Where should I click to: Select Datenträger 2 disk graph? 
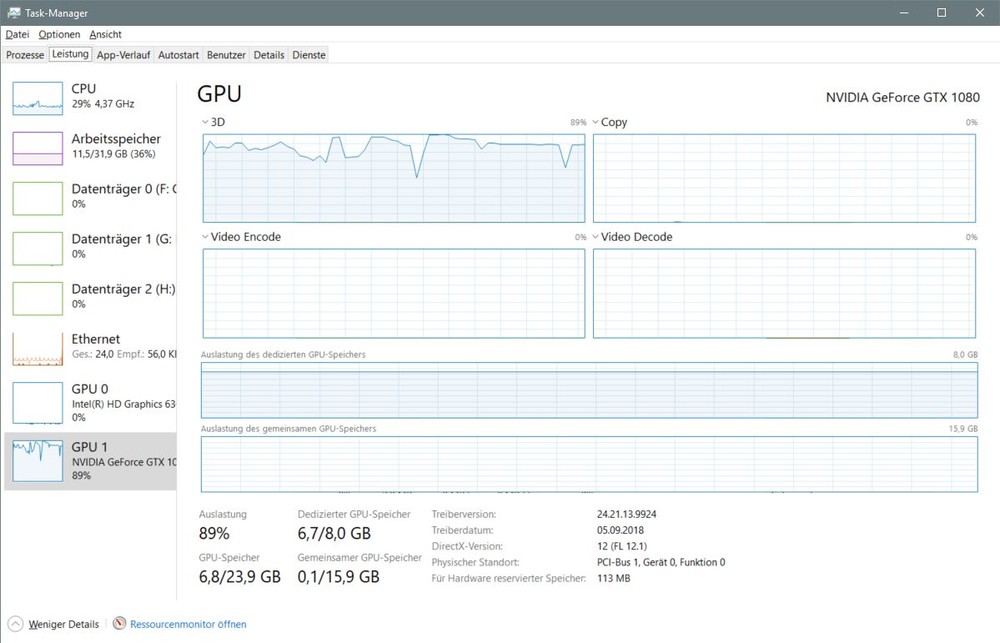[x=37, y=298]
